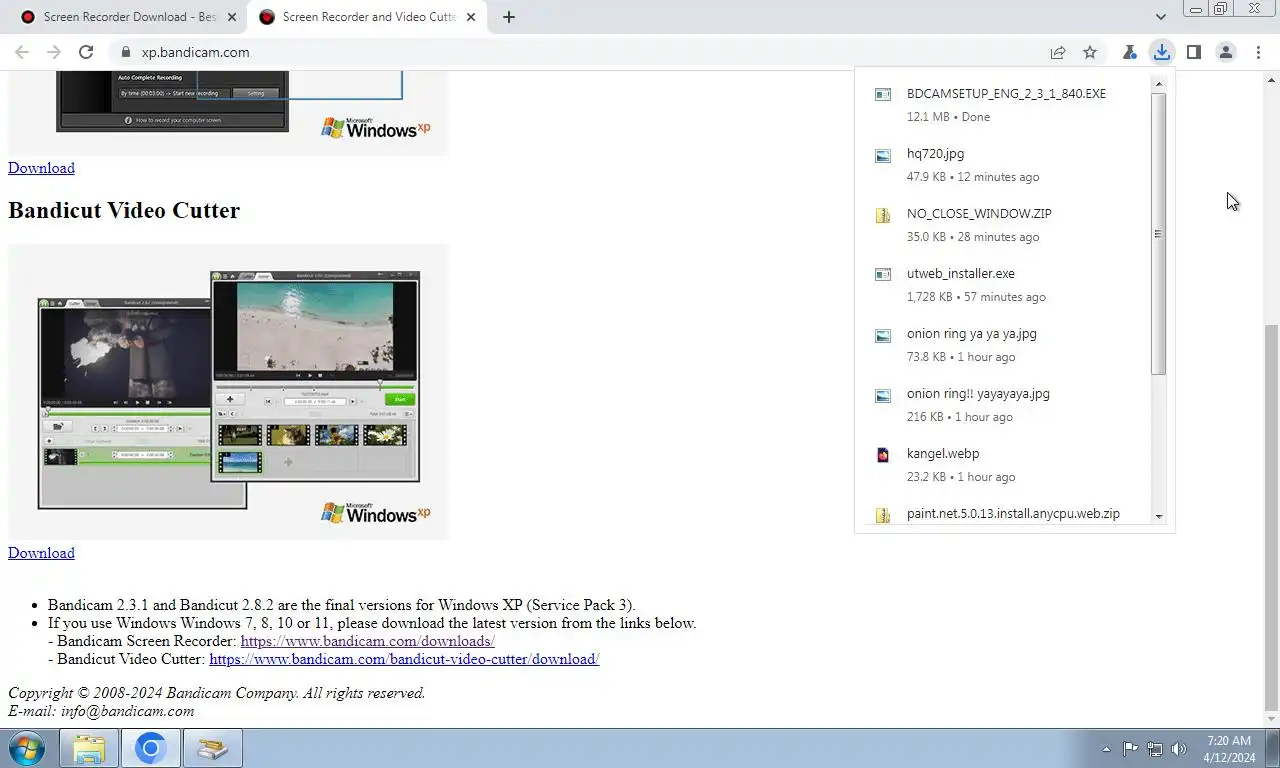Click downloads list scroll up arrow

tap(1159, 84)
